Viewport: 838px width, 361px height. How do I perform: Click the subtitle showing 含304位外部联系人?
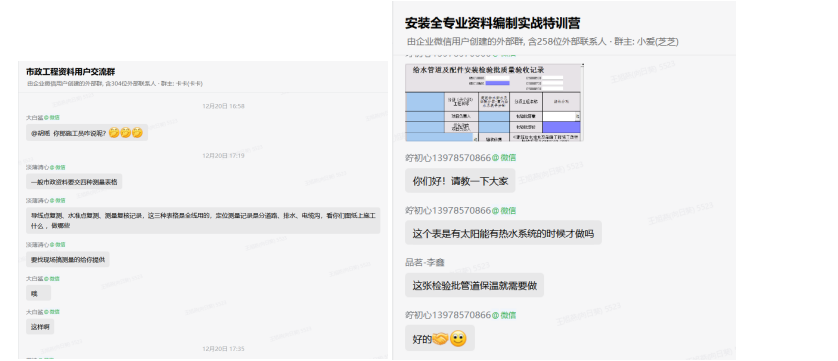(x=115, y=84)
